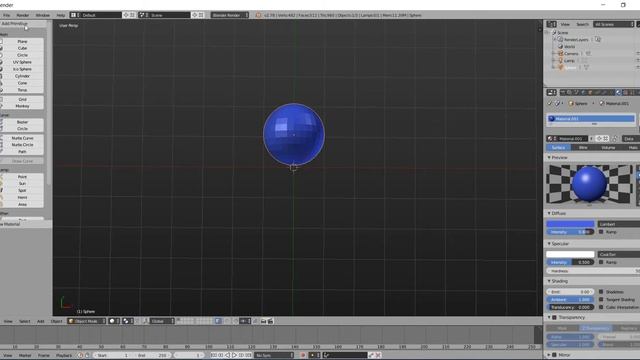Screen dimensions: 640x360
Task: Collapse the Shading panel
Action: 549,281
